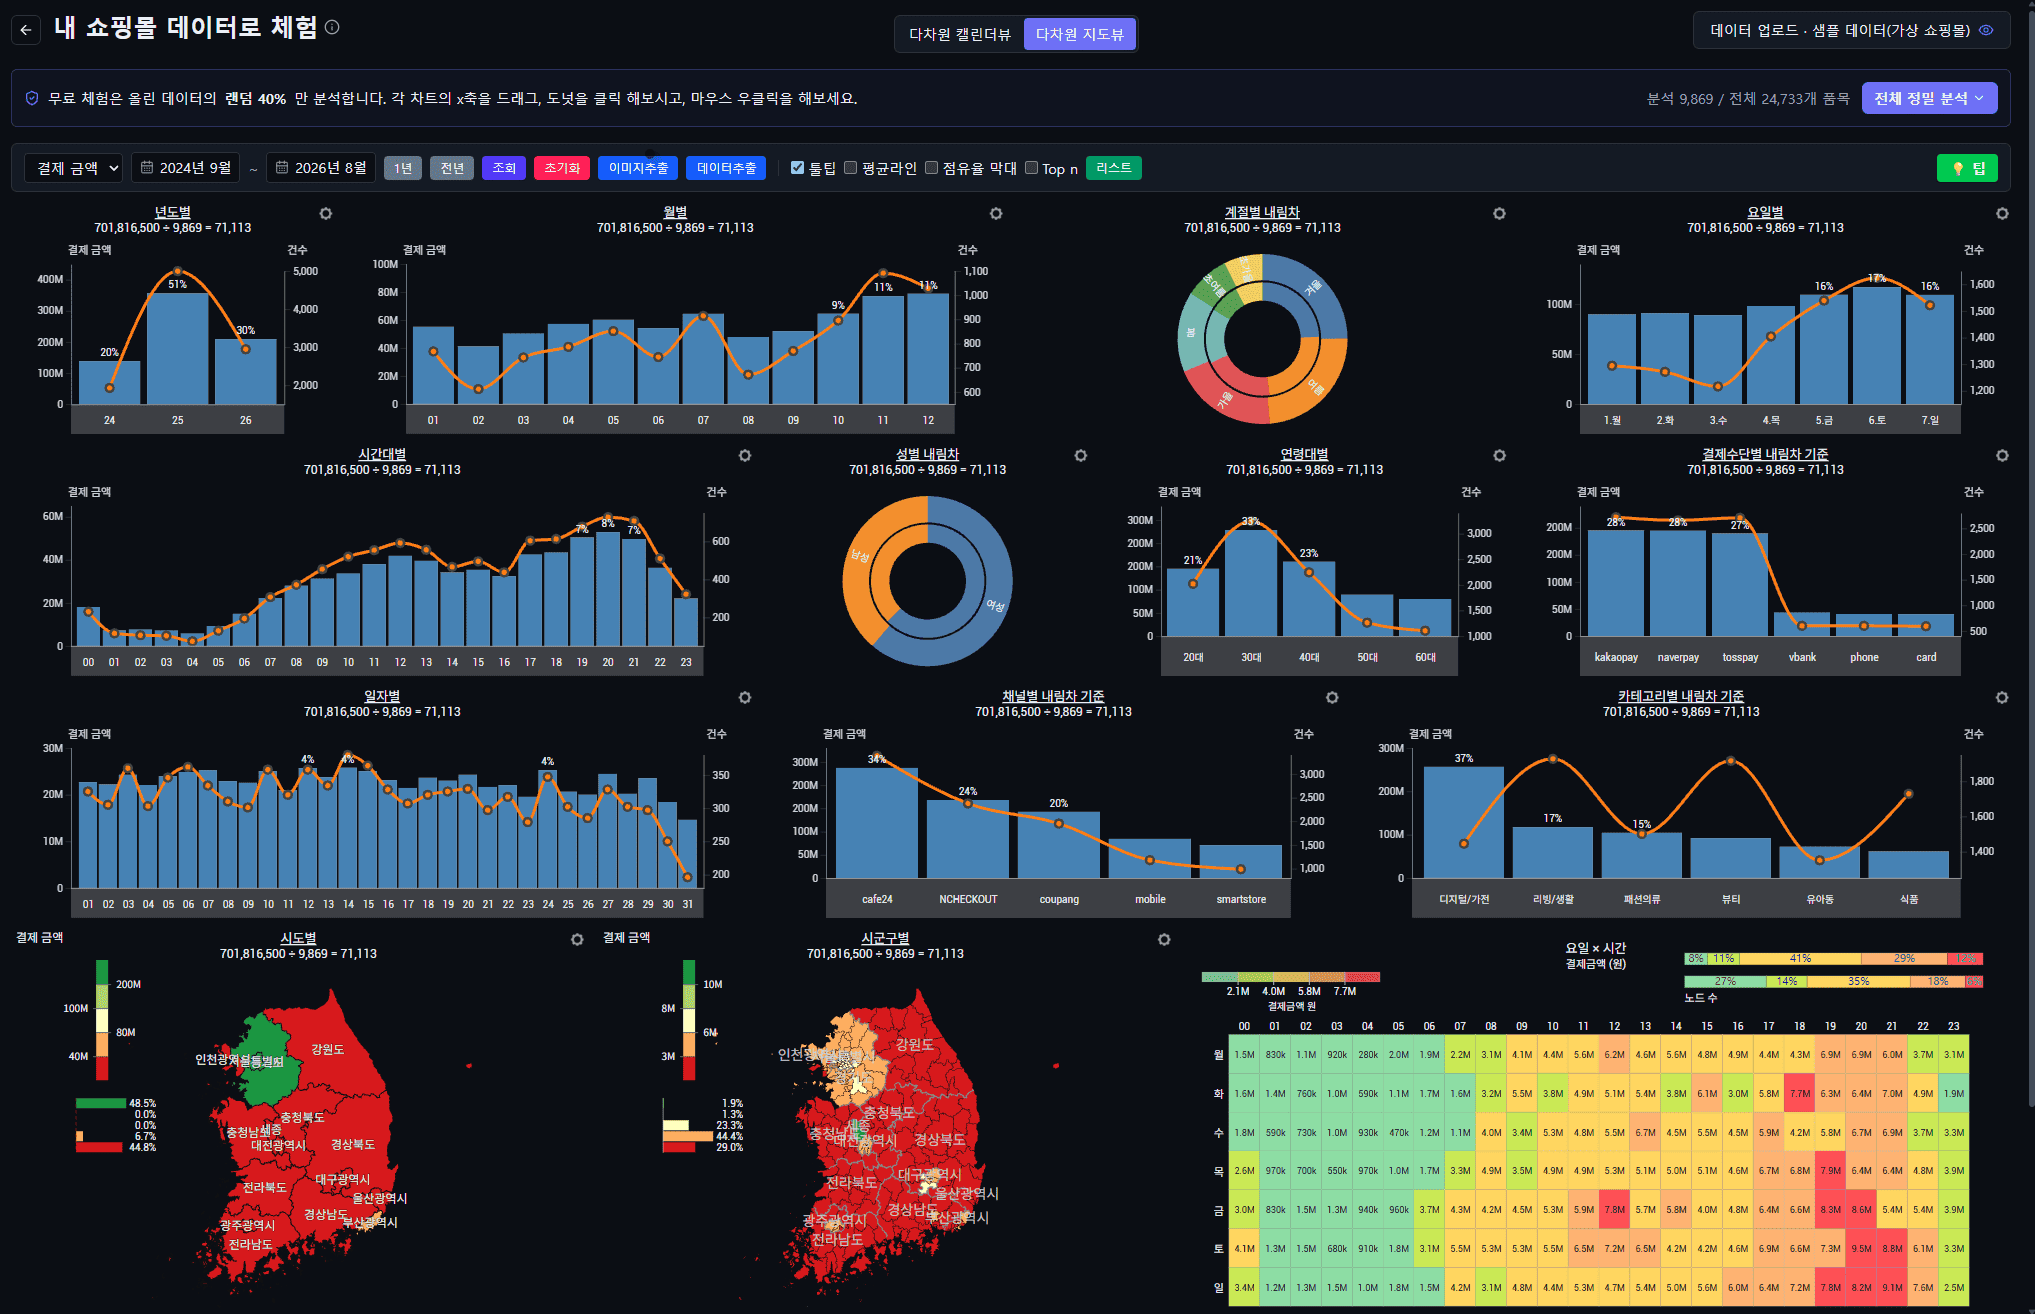Export data with the 데이터추출 button
Screen dimensions: 2035x1314
(x=726, y=168)
